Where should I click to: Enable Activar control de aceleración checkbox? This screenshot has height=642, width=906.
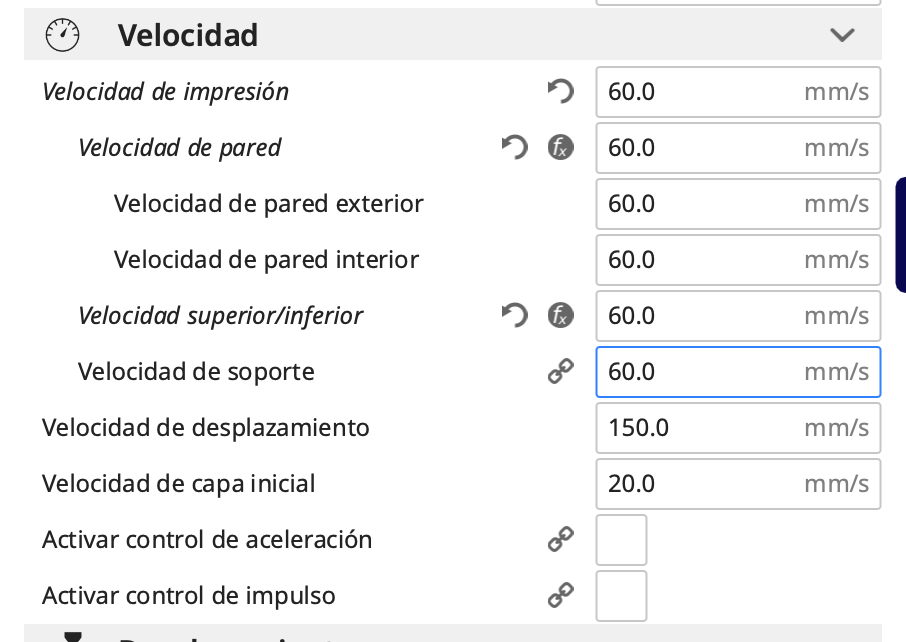pyautogui.click(x=621, y=540)
